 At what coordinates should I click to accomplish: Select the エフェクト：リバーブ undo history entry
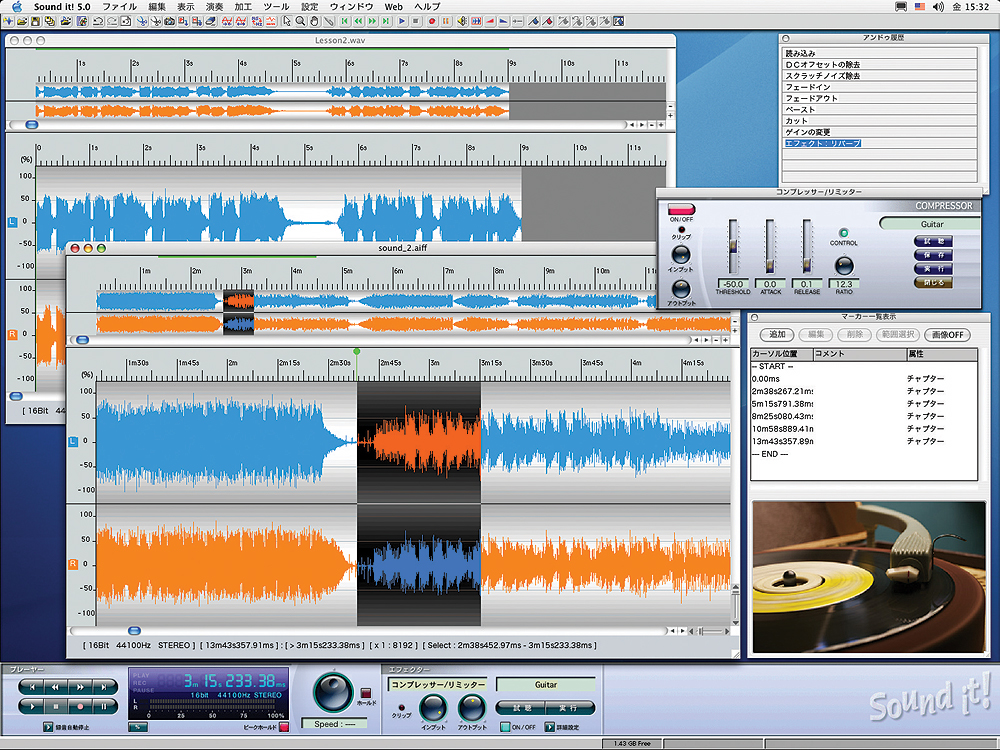(x=823, y=143)
